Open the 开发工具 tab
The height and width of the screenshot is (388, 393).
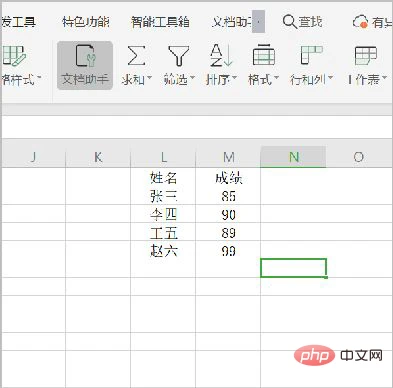click(19, 22)
